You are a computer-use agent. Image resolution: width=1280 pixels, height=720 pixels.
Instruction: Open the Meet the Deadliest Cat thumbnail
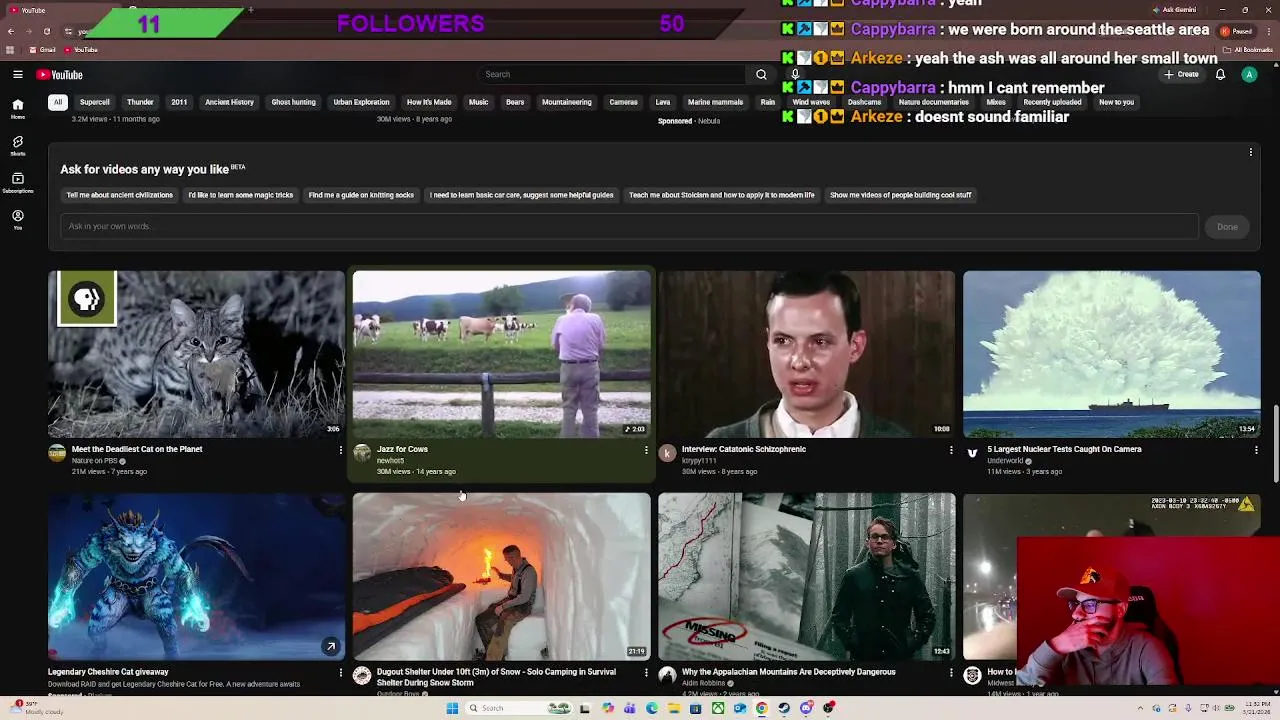[196, 354]
